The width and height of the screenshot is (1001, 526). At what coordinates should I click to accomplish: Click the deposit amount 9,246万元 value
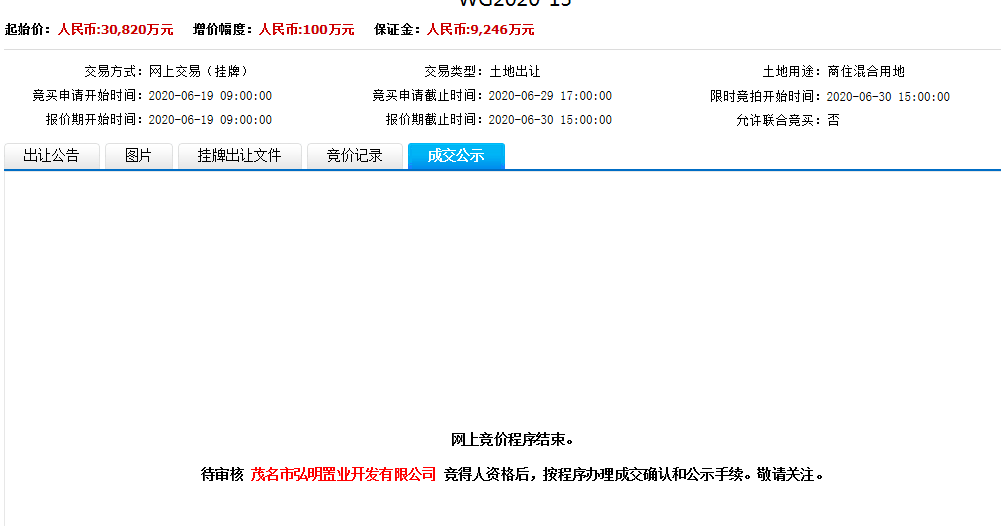click(x=480, y=30)
